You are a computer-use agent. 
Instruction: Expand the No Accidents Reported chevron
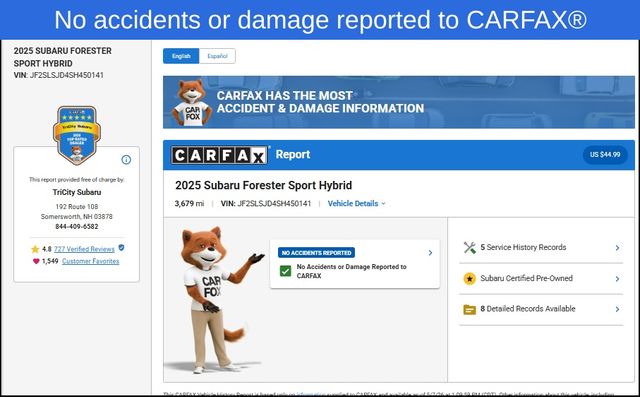pyautogui.click(x=430, y=253)
